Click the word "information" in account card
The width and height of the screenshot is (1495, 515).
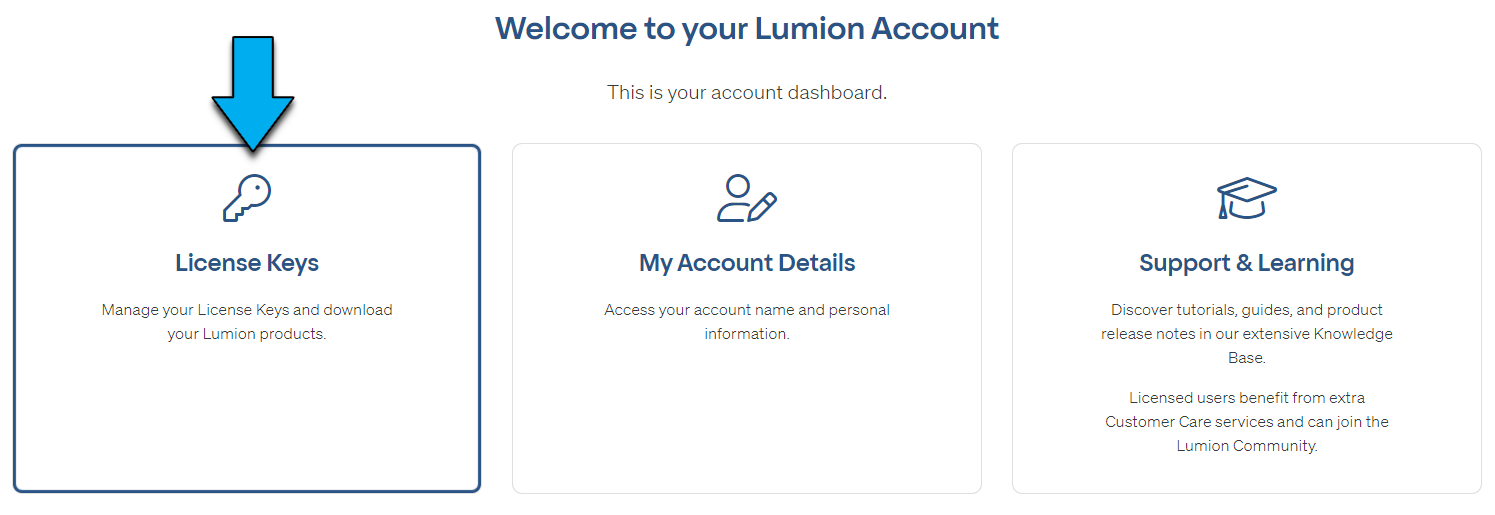(x=747, y=334)
